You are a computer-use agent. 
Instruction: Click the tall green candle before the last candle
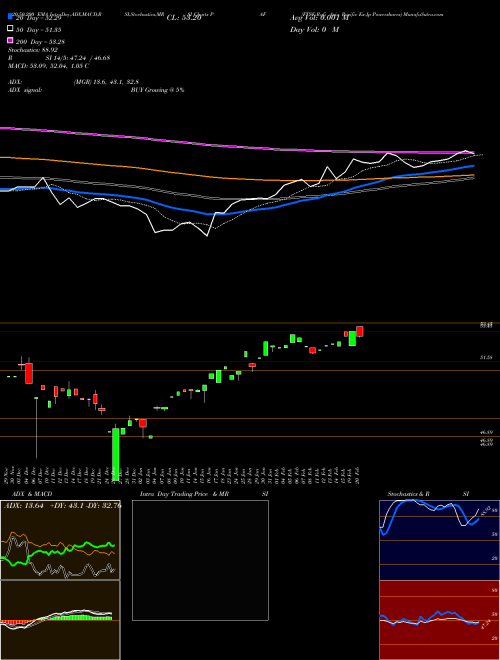coord(352,338)
